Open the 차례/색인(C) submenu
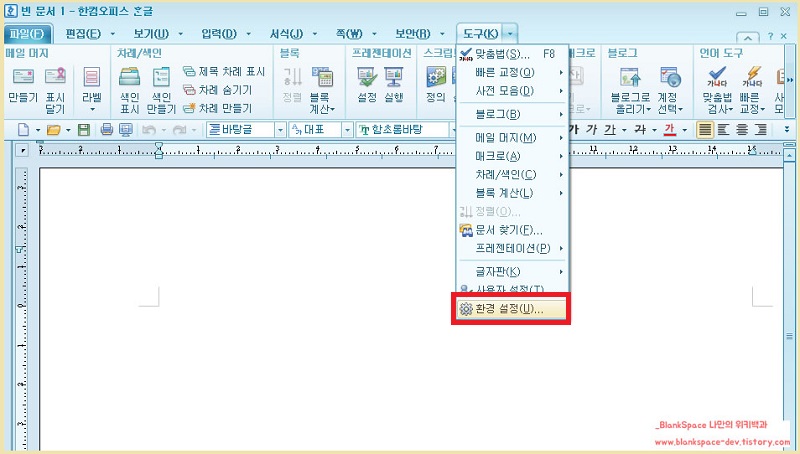Viewport: 800px width, 454px height. pos(512,174)
